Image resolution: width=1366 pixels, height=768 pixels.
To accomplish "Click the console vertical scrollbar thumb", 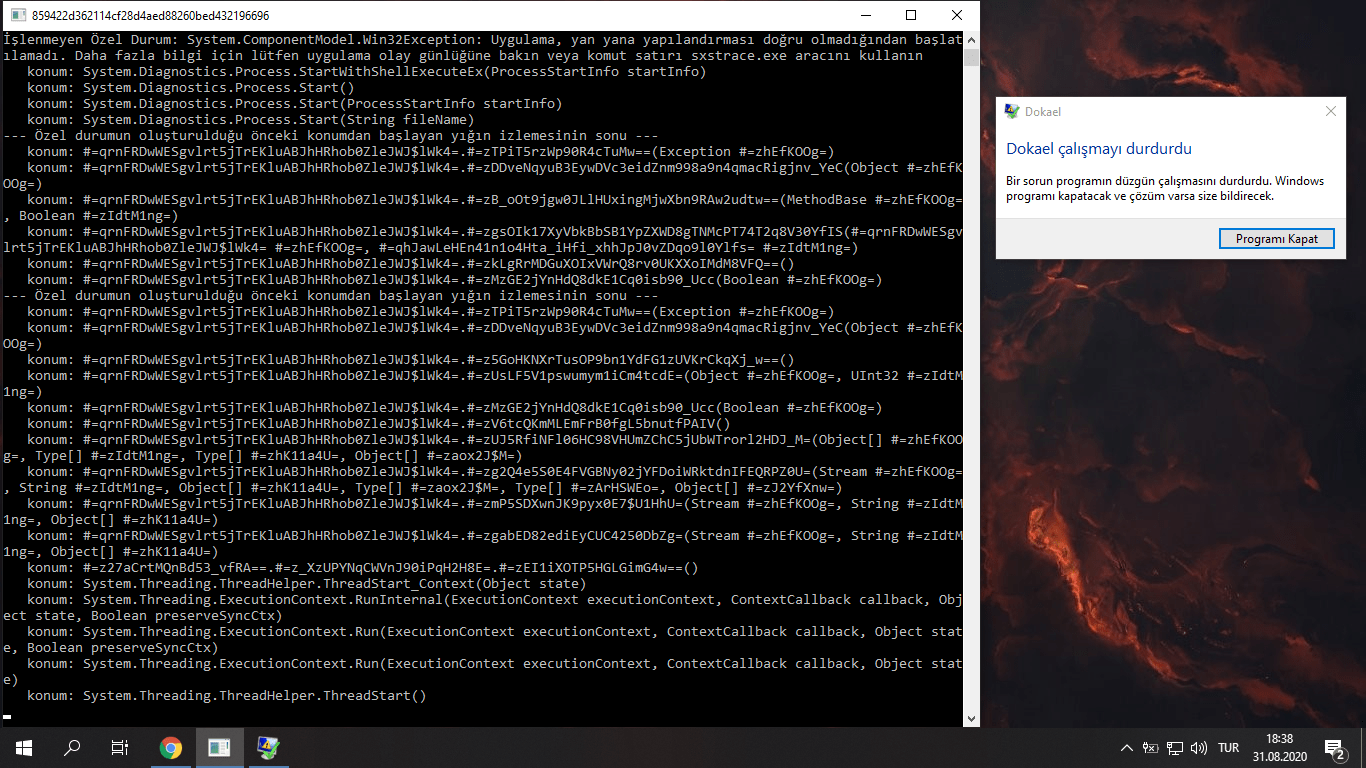I will (971, 57).
